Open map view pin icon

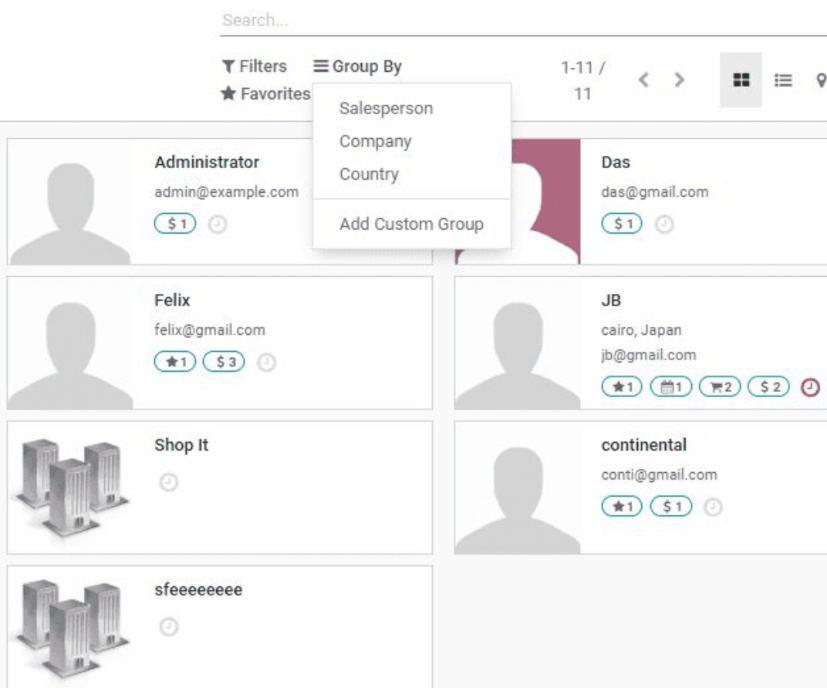tap(821, 80)
